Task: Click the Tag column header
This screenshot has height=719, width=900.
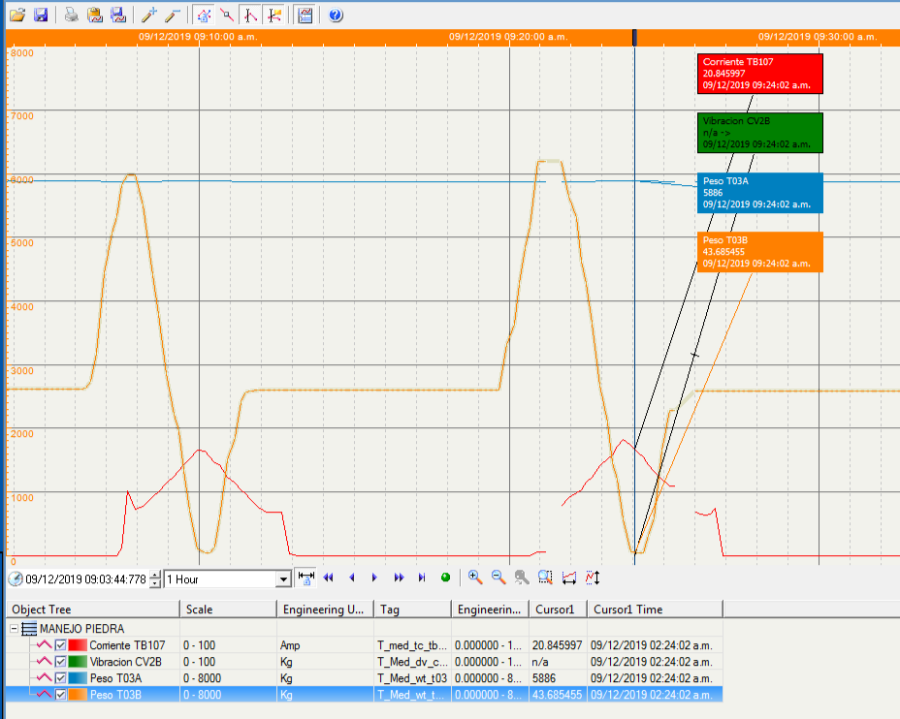Action: point(412,609)
